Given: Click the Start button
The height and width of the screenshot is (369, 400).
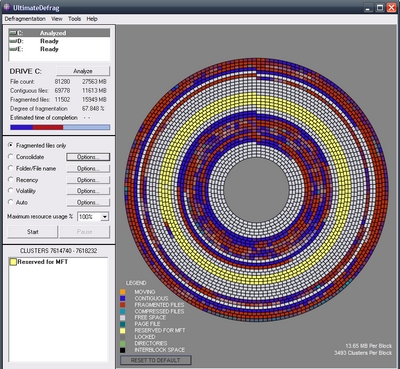Looking at the screenshot, I should point(33,232).
